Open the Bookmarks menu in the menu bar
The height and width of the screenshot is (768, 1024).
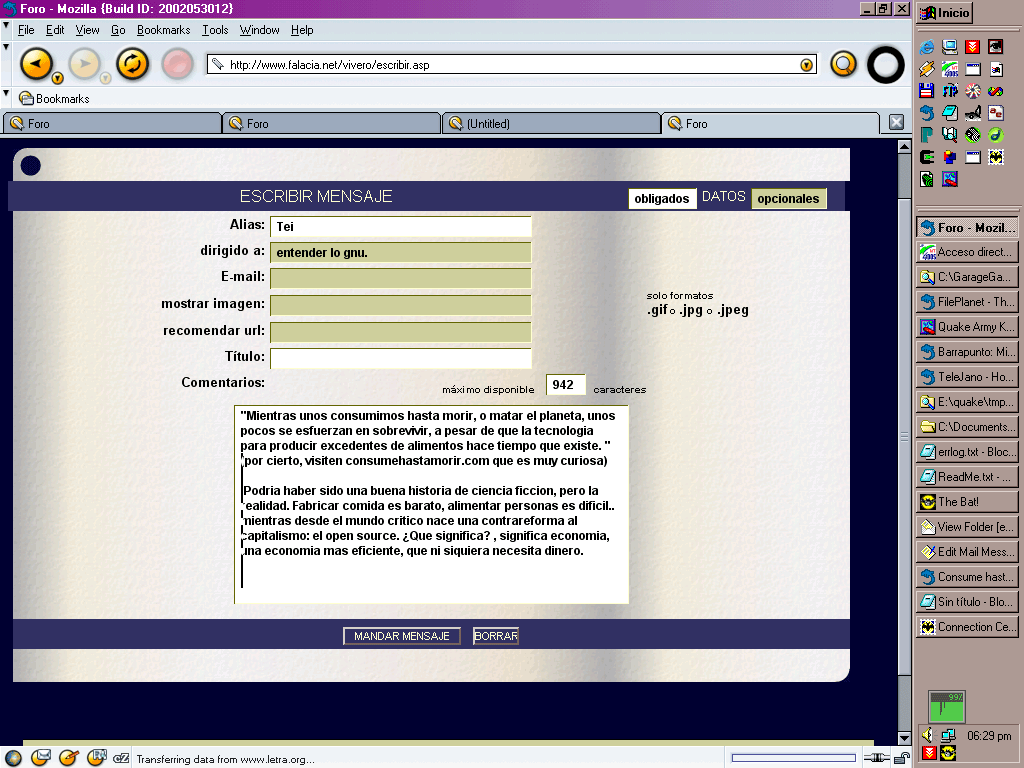tap(163, 30)
